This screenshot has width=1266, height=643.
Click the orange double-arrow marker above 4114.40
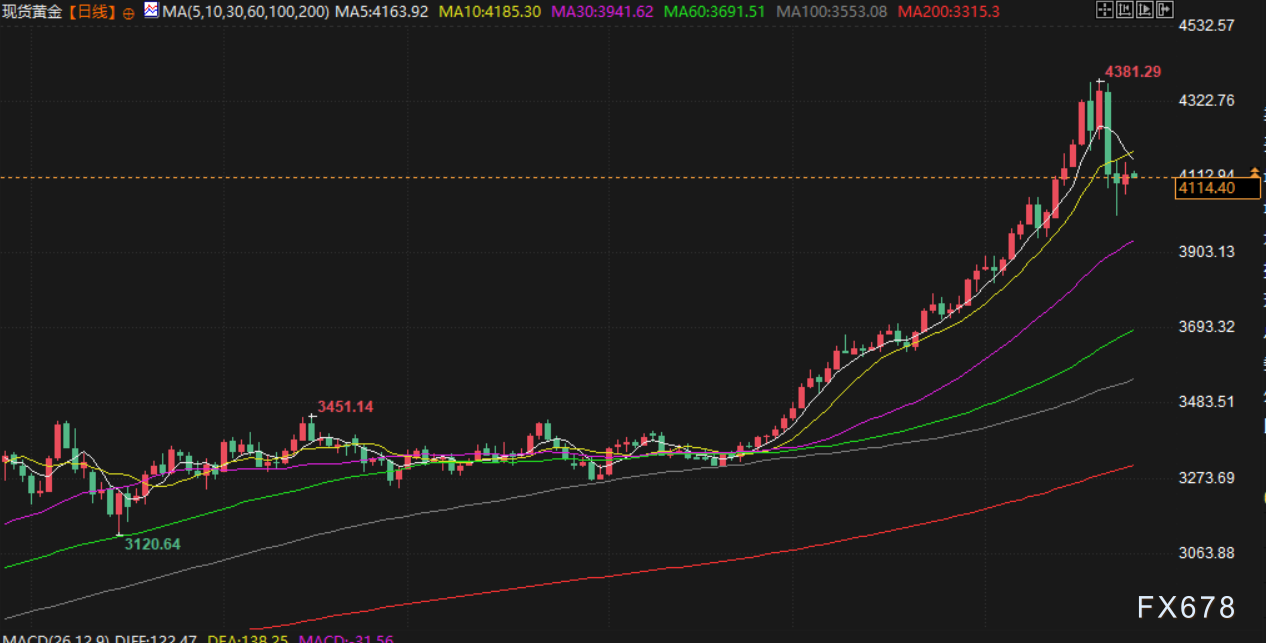pos(1254,174)
